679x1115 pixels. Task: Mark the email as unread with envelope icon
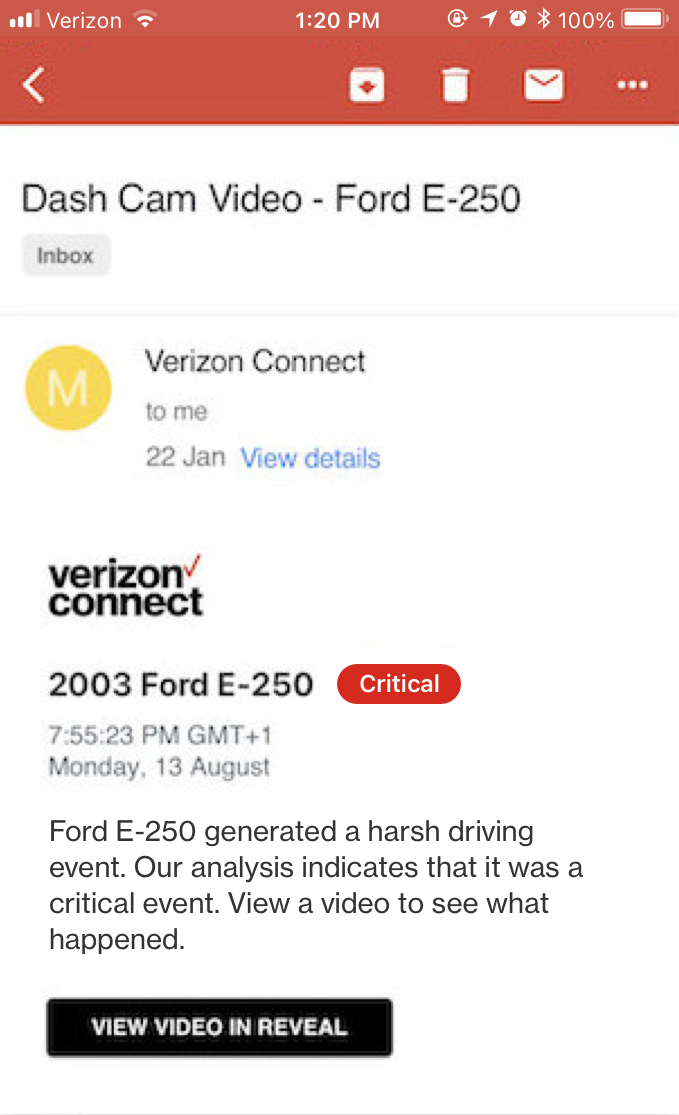[x=544, y=85]
